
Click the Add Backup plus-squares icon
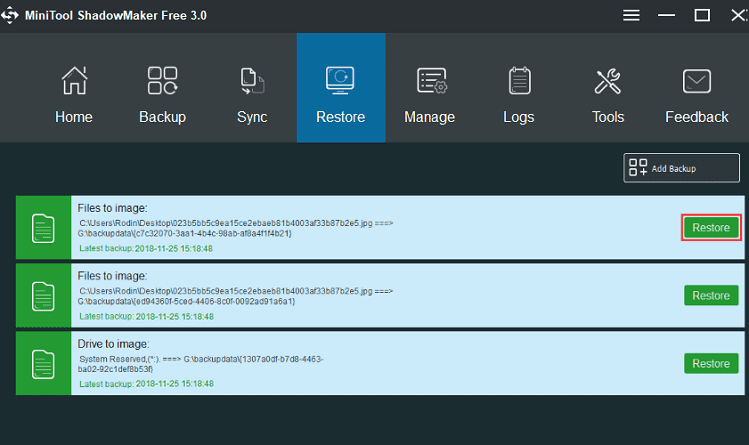click(x=638, y=168)
